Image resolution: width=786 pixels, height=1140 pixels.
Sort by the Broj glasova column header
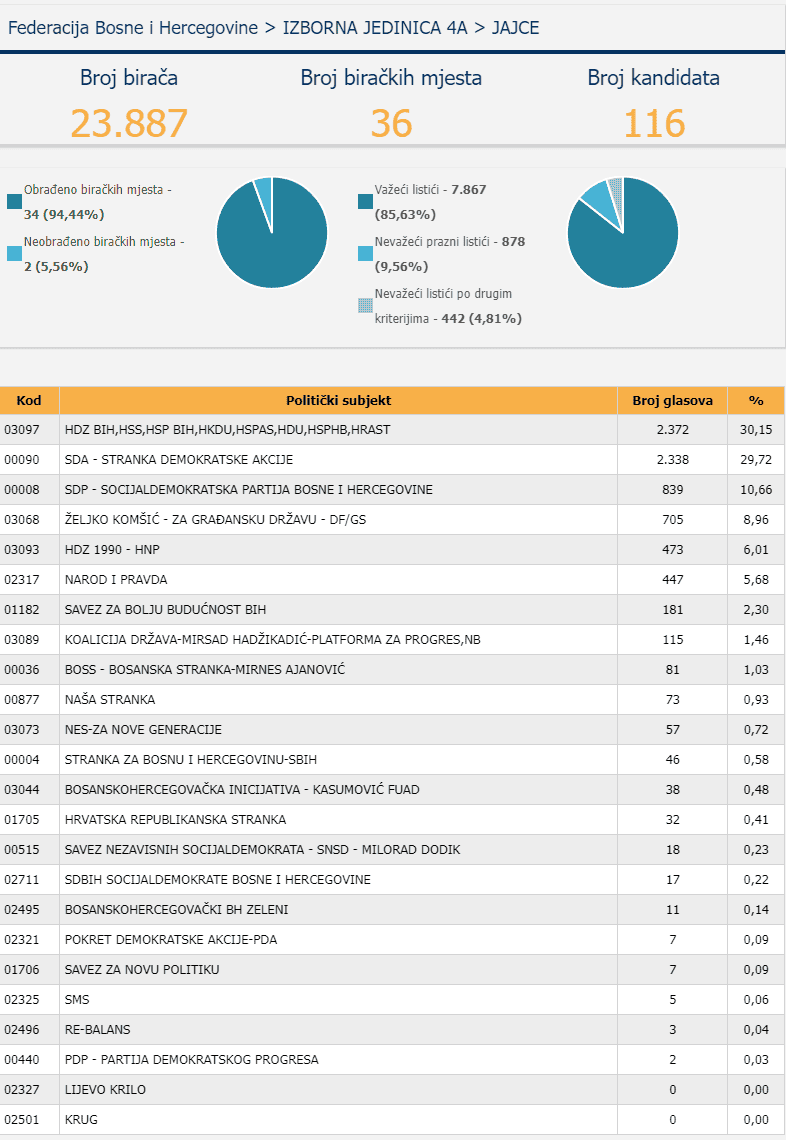tap(672, 400)
